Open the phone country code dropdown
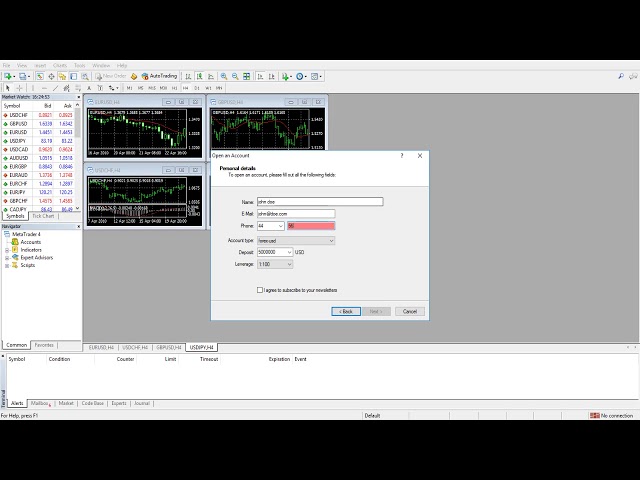 pyautogui.click(x=279, y=226)
